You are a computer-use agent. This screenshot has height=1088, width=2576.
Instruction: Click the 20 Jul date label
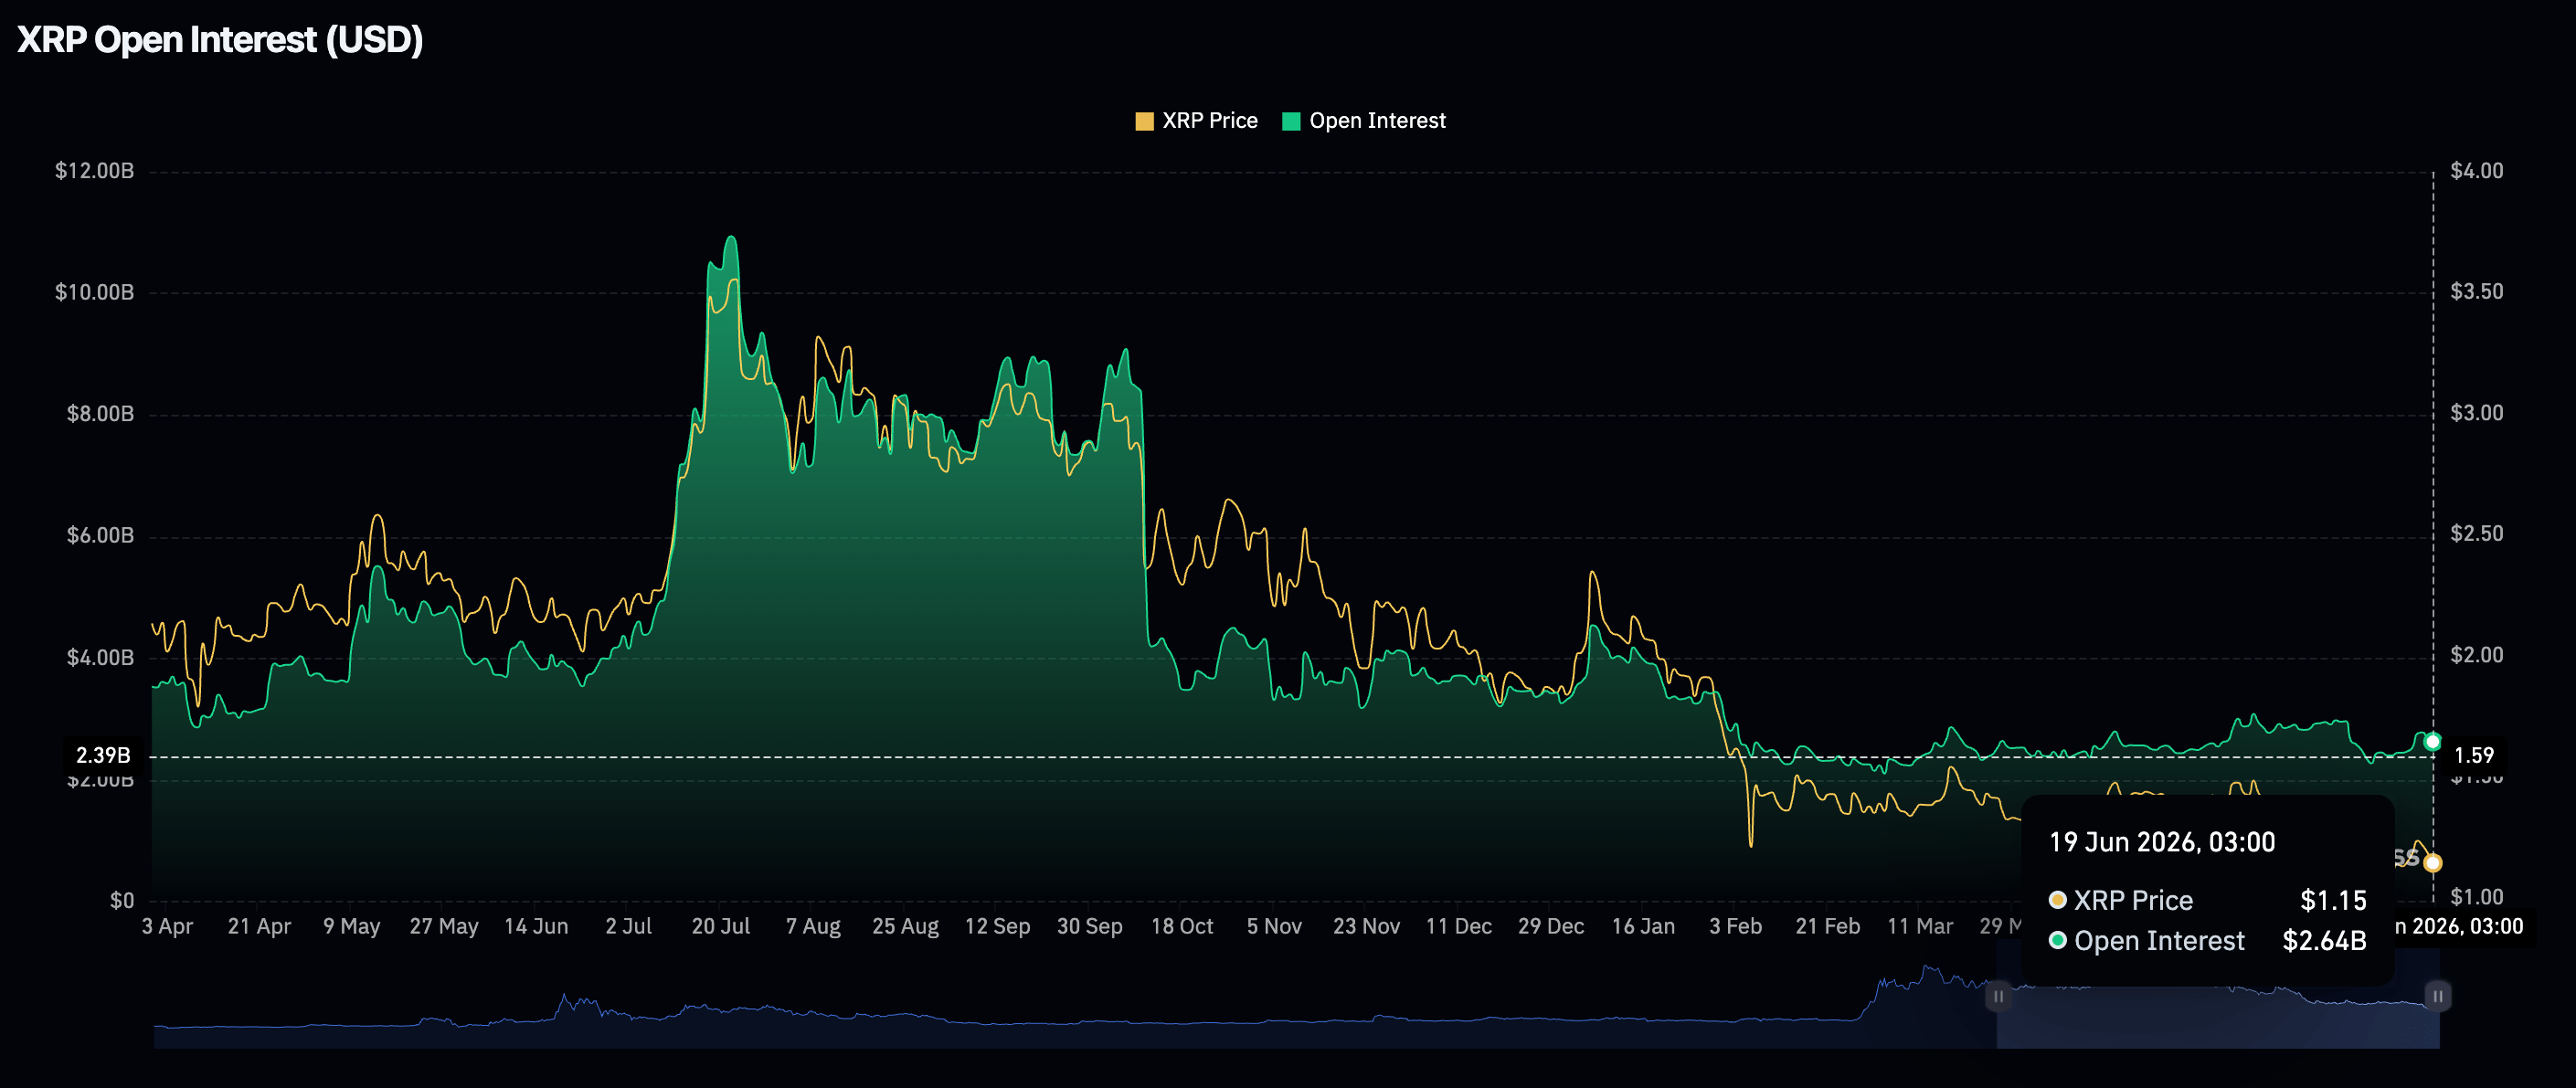tap(721, 927)
